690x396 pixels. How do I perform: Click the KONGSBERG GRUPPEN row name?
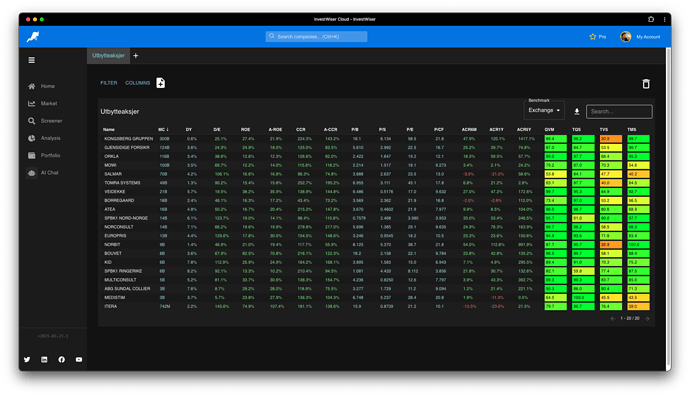(128, 139)
